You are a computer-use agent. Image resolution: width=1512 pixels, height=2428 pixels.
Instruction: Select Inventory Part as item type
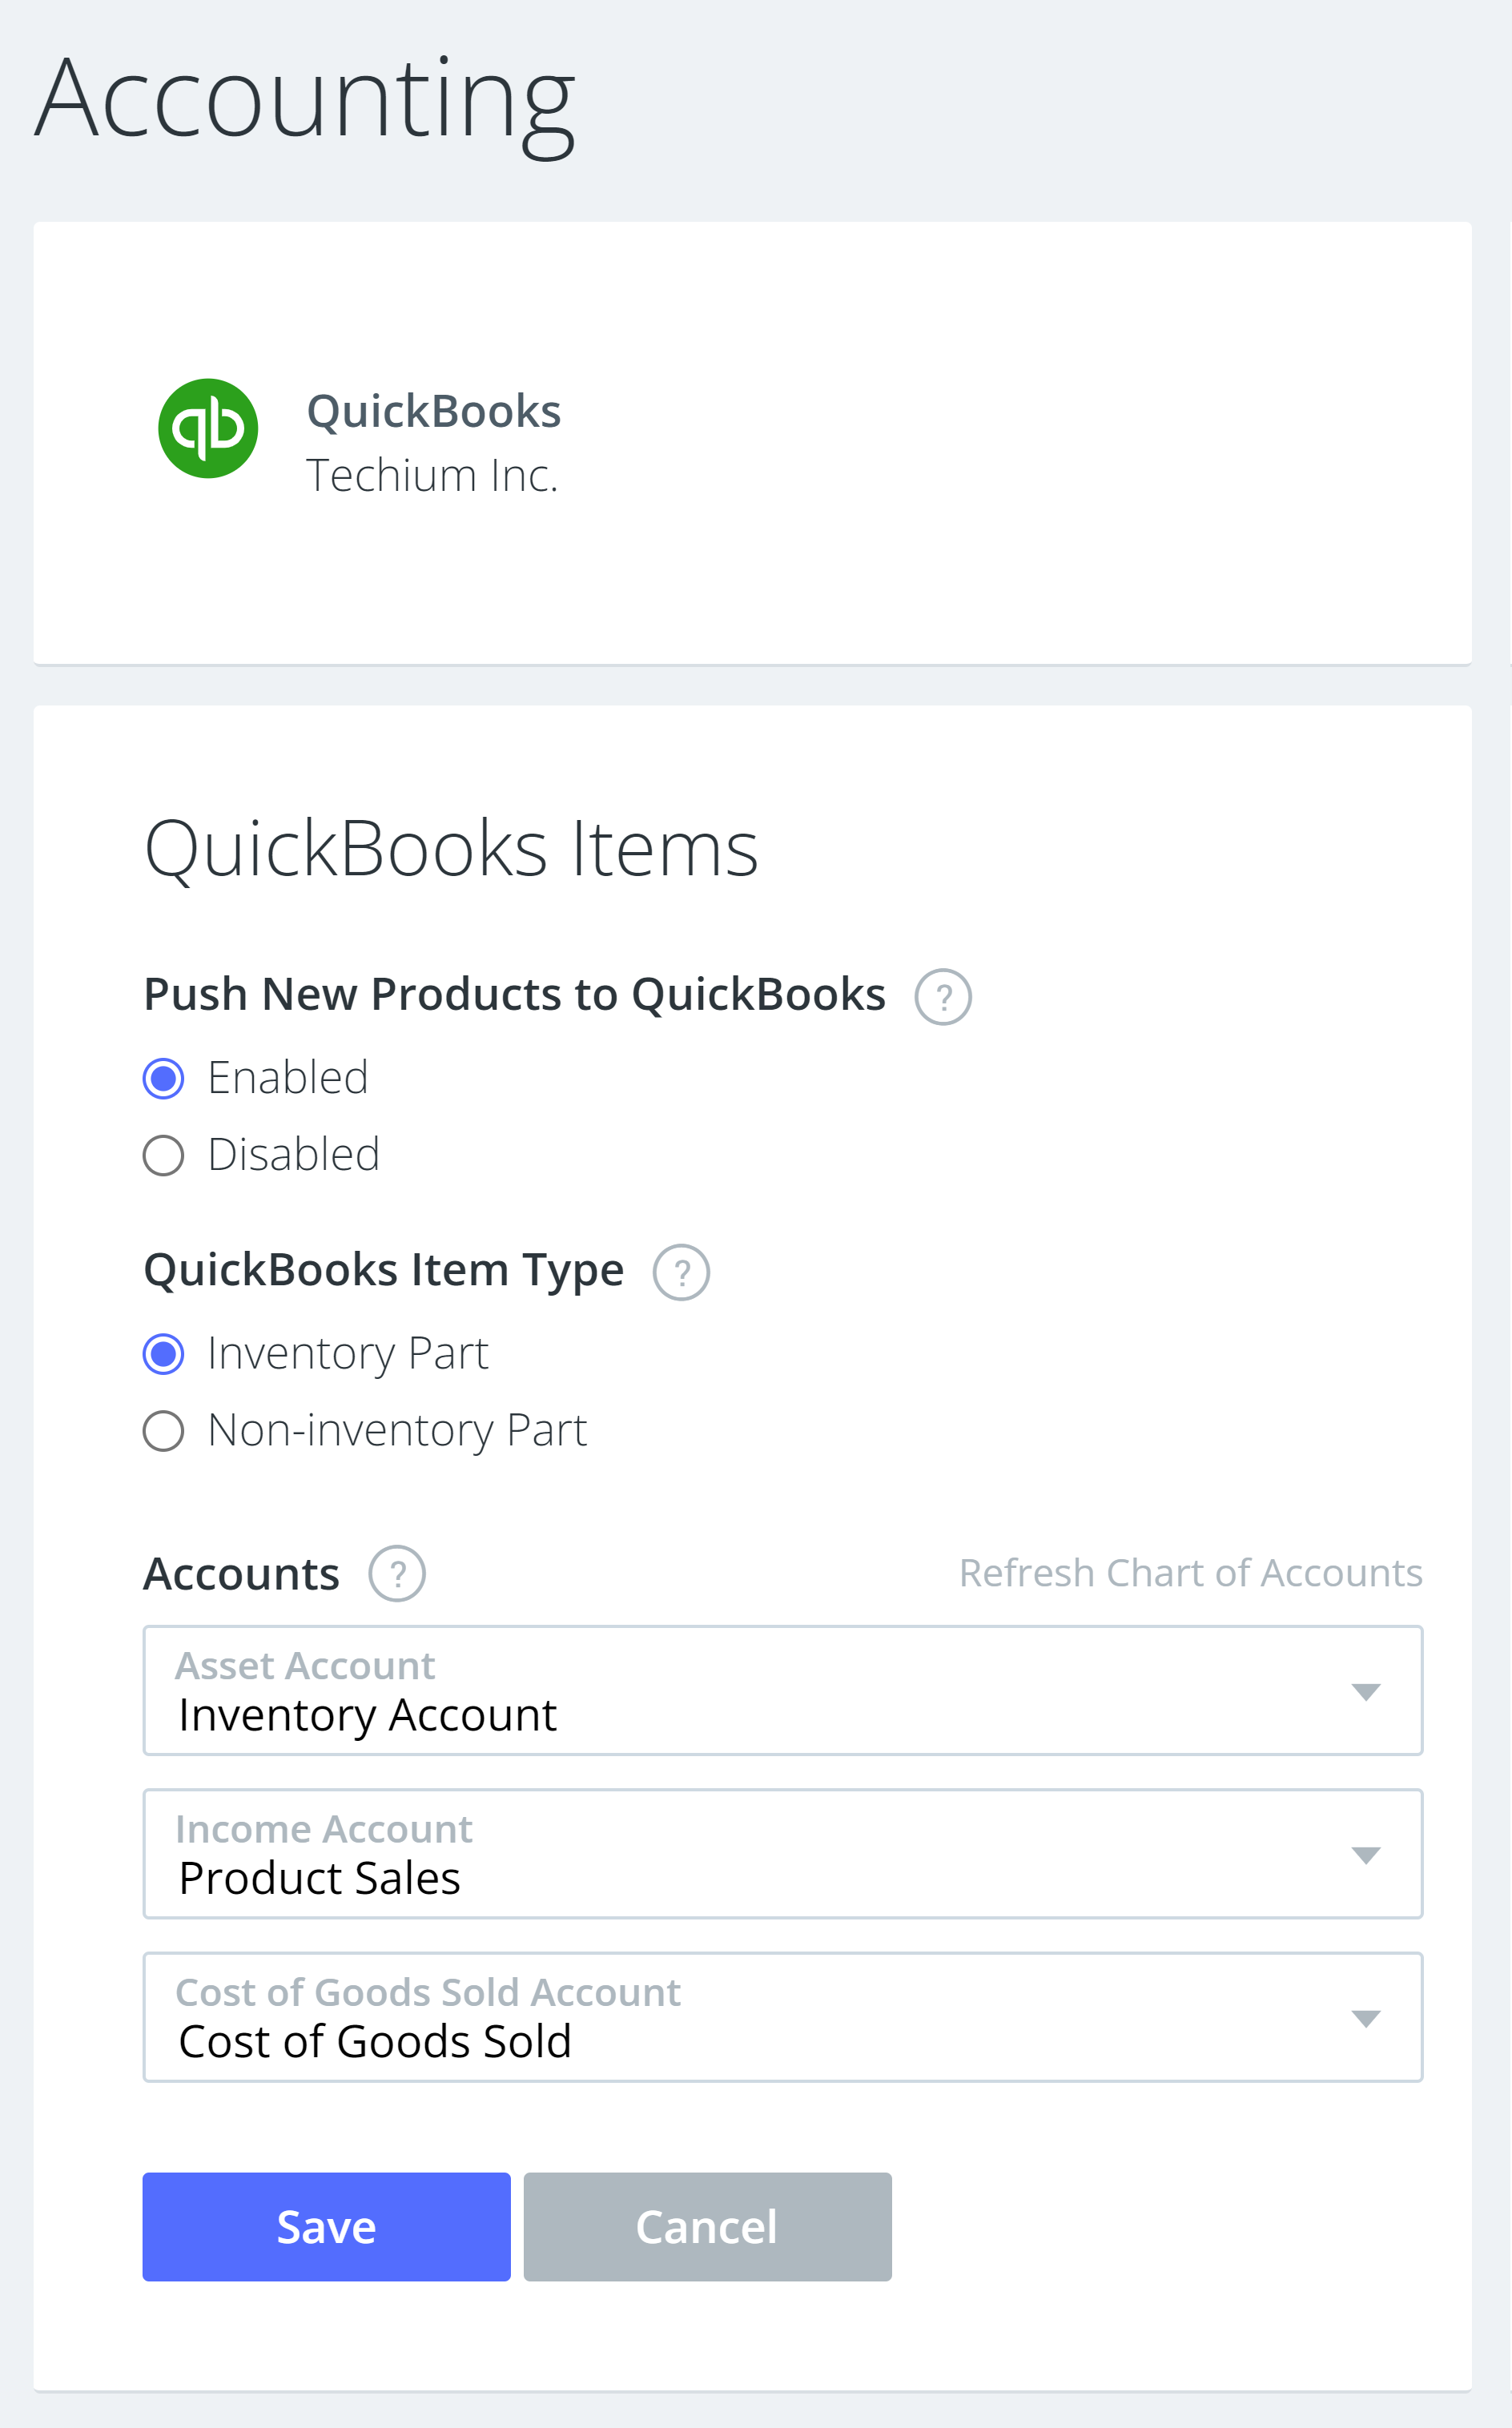(163, 1353)
